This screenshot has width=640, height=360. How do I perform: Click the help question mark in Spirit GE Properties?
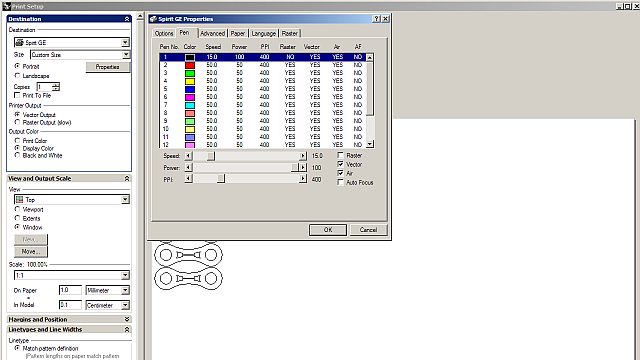pos(377,19)
